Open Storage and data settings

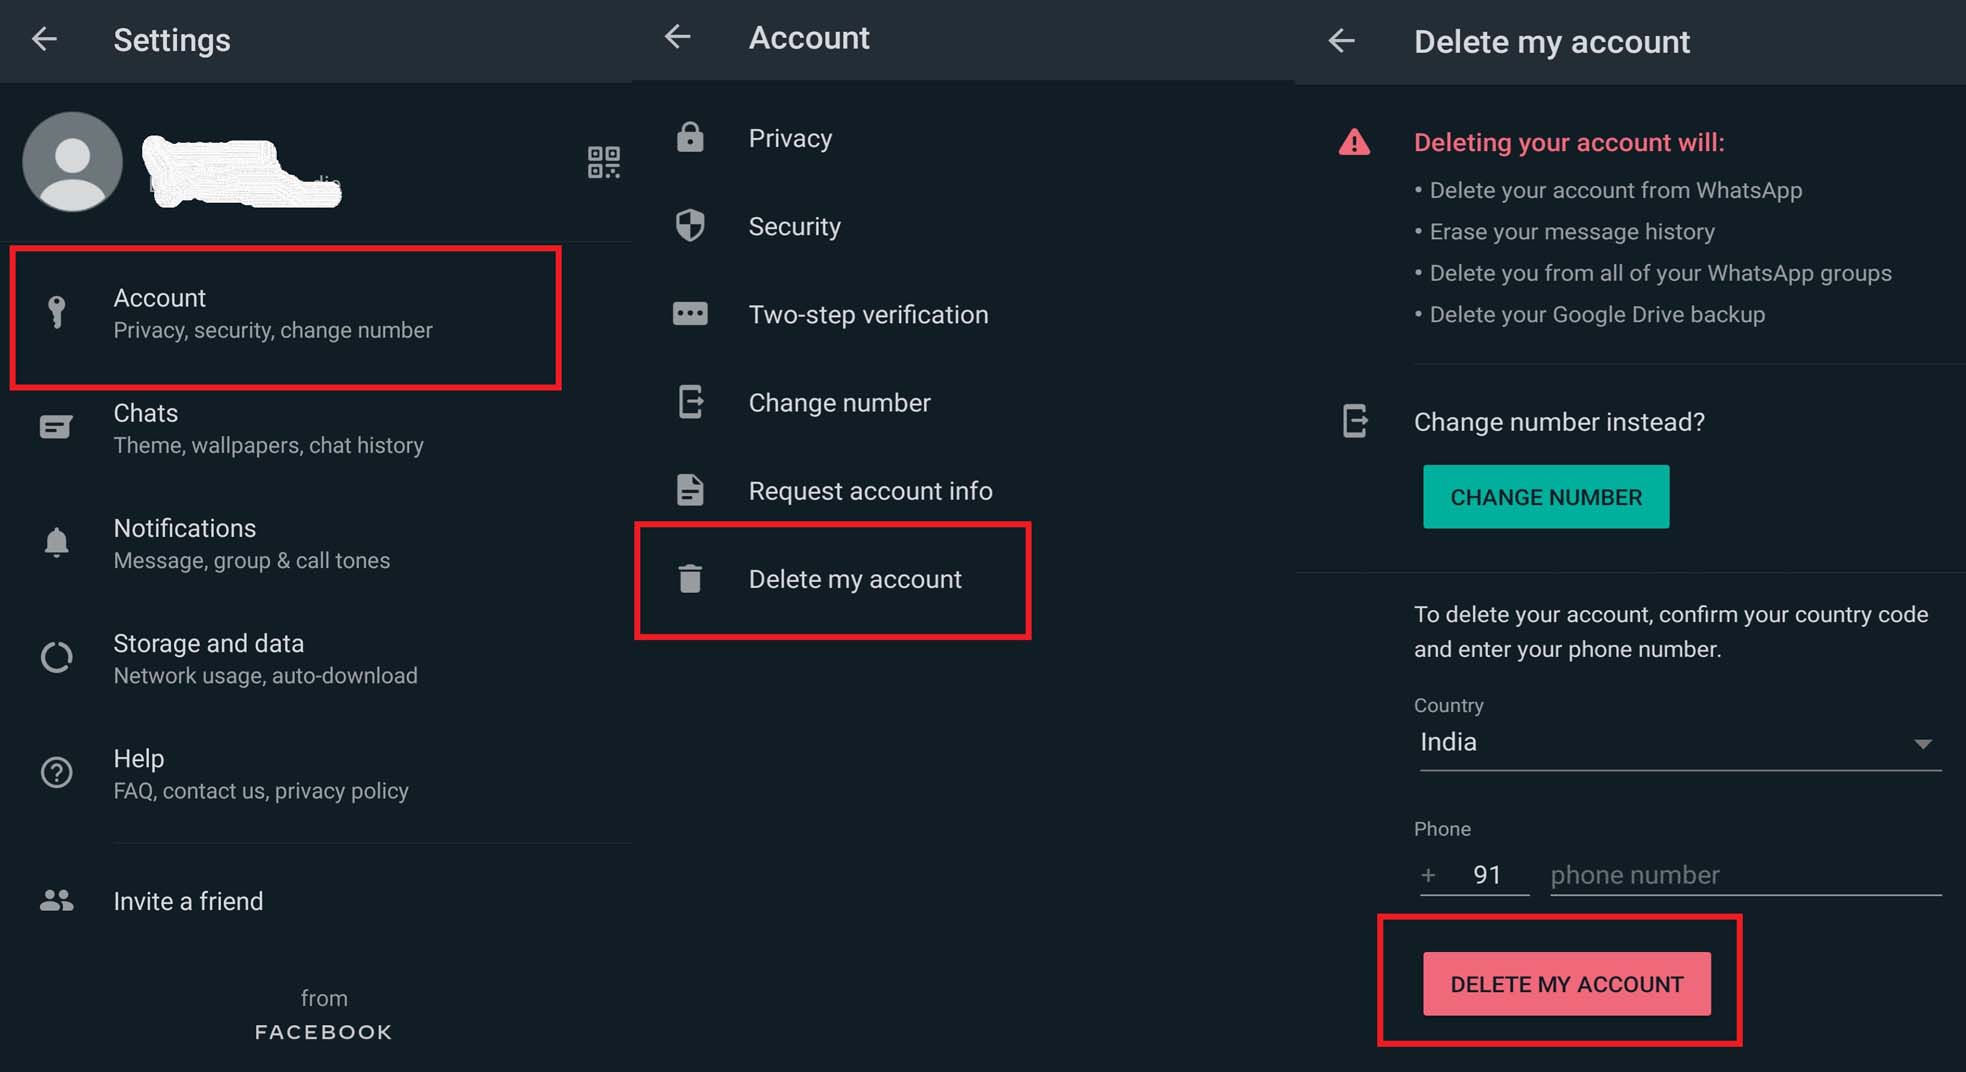tap(316, 659)
